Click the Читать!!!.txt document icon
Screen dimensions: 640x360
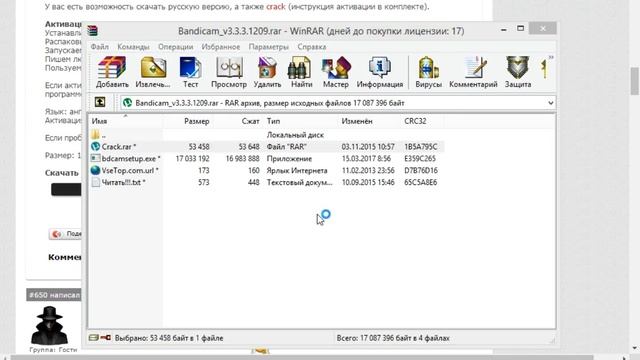coord(96,182)
